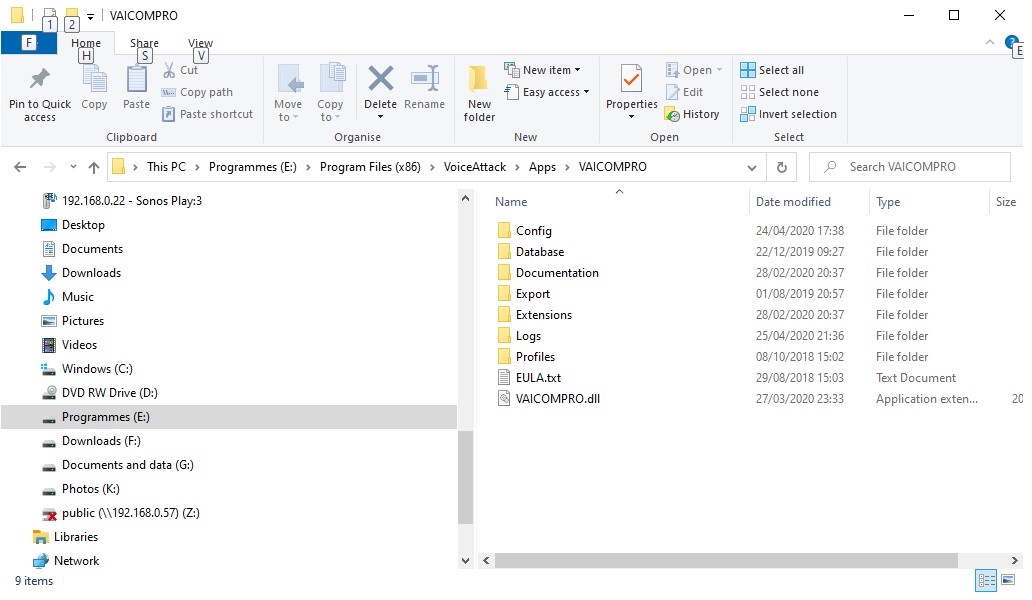This screenshot has width=1032, height=600.
Task: Select the Extensions folder
Action: tap(534, 314)
